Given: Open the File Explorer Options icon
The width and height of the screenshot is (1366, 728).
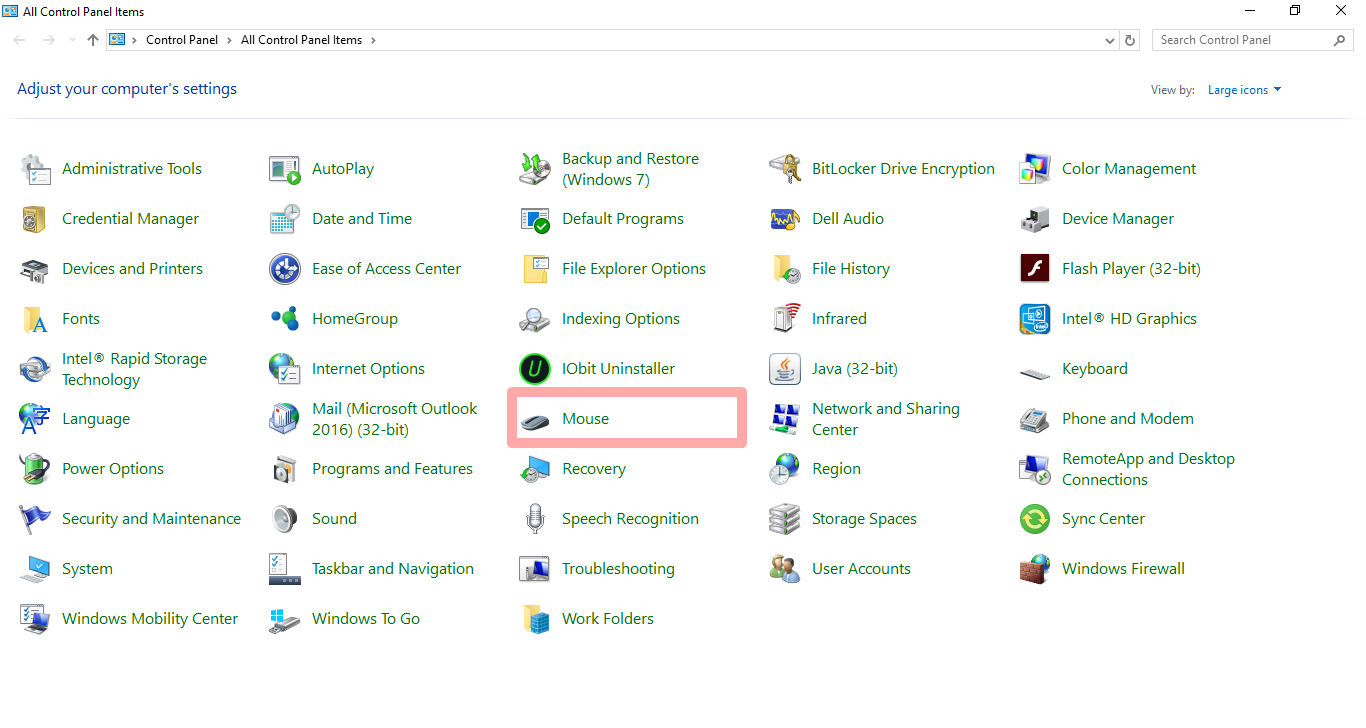Looking at the screenshot, I should (535, 269).
